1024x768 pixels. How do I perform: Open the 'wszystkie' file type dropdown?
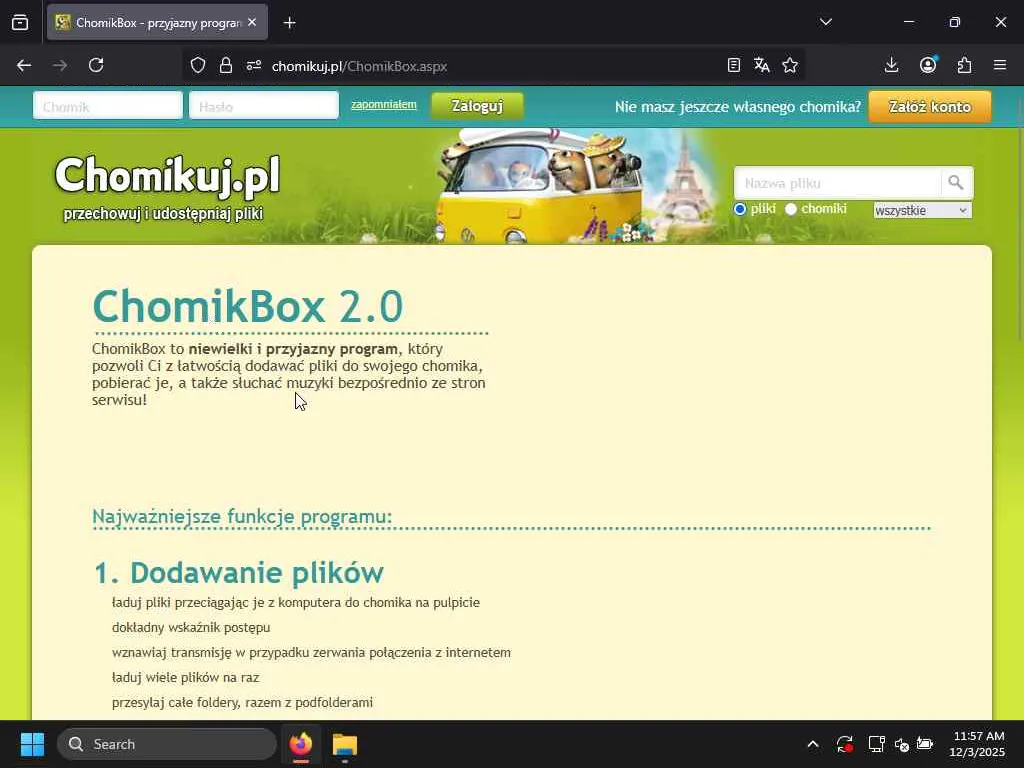(x=922, y=210)
